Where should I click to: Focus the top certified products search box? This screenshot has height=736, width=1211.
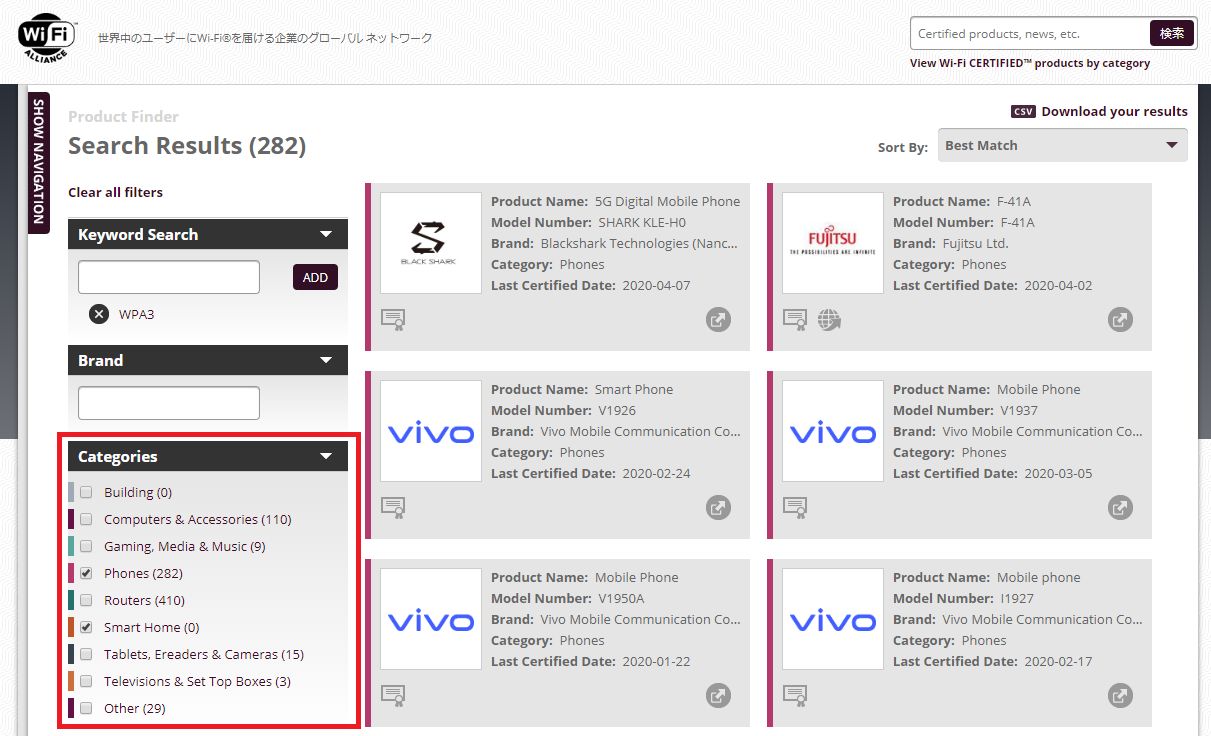[x=1030, y=33]
